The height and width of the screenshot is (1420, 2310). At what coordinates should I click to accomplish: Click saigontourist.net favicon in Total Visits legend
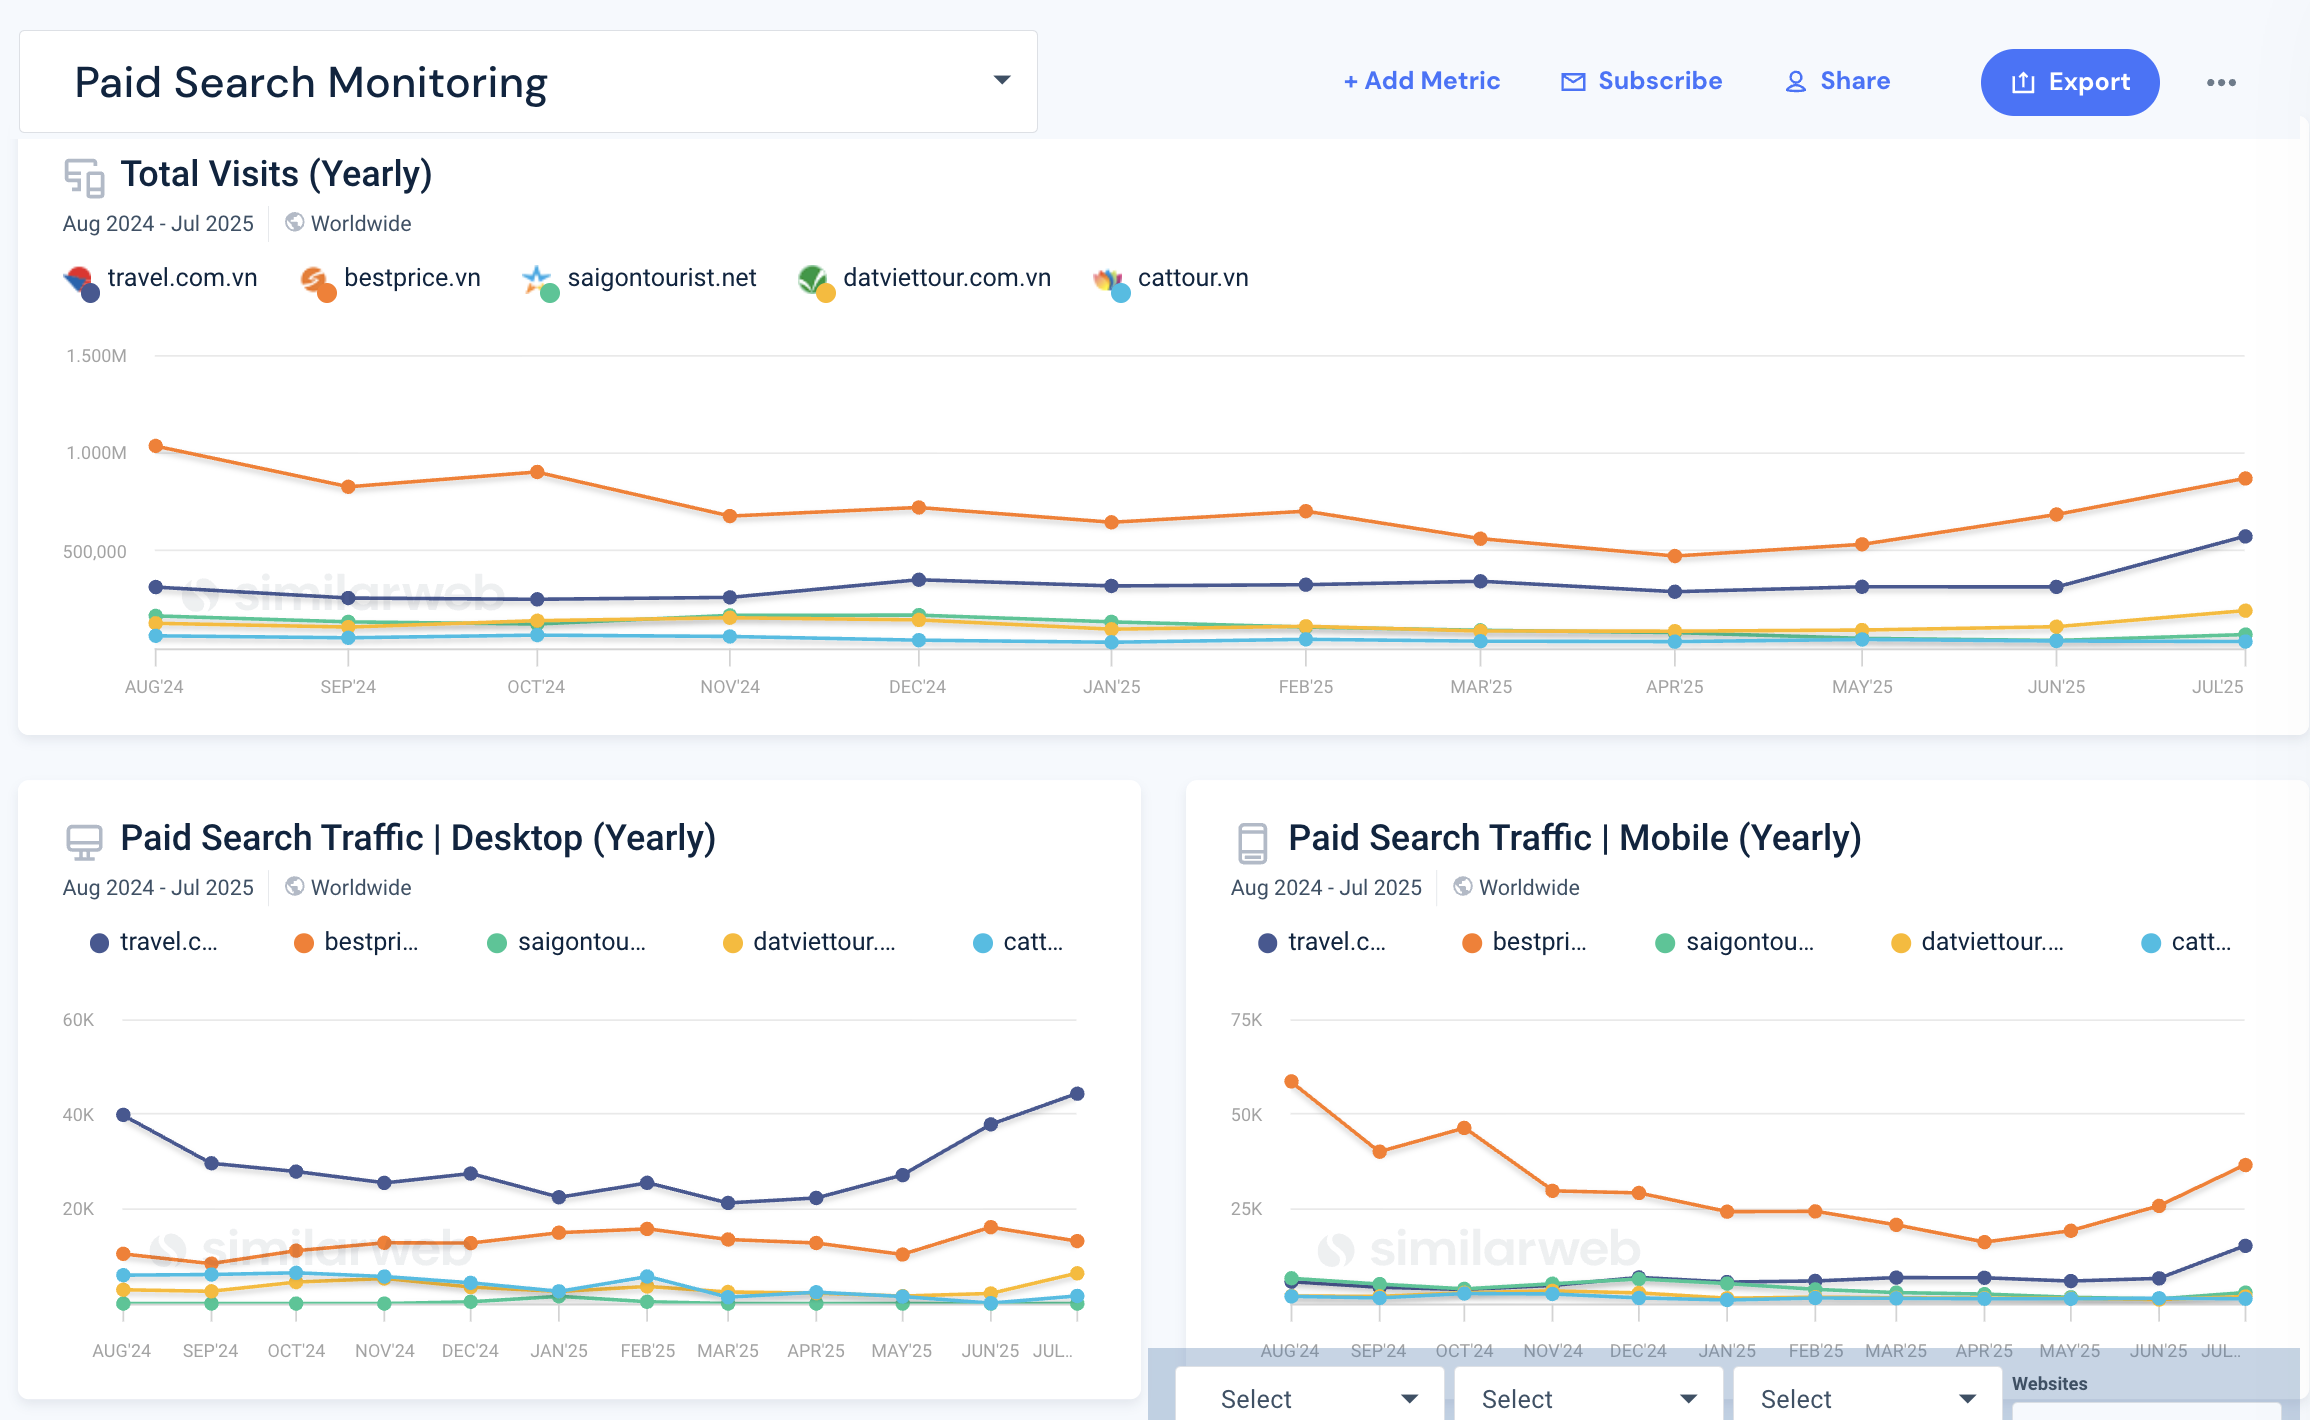click(540, 282)
